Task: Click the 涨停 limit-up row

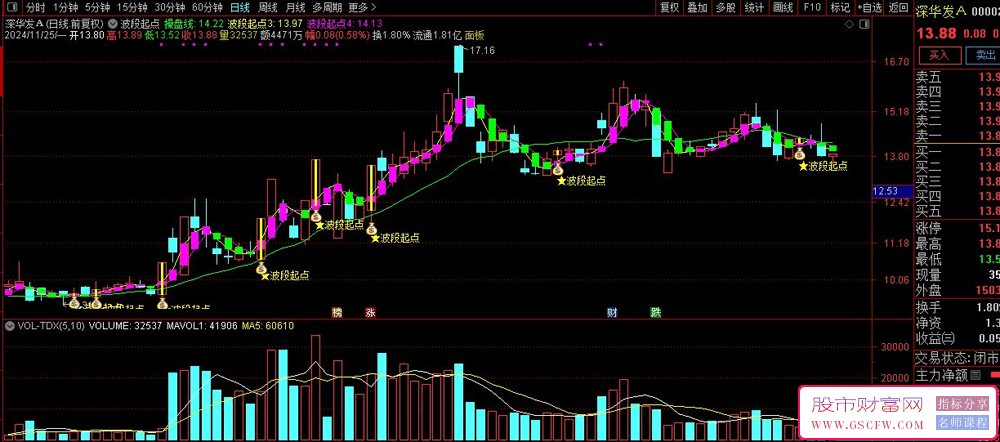Action: pyautogui.click(x=957, y=228)
